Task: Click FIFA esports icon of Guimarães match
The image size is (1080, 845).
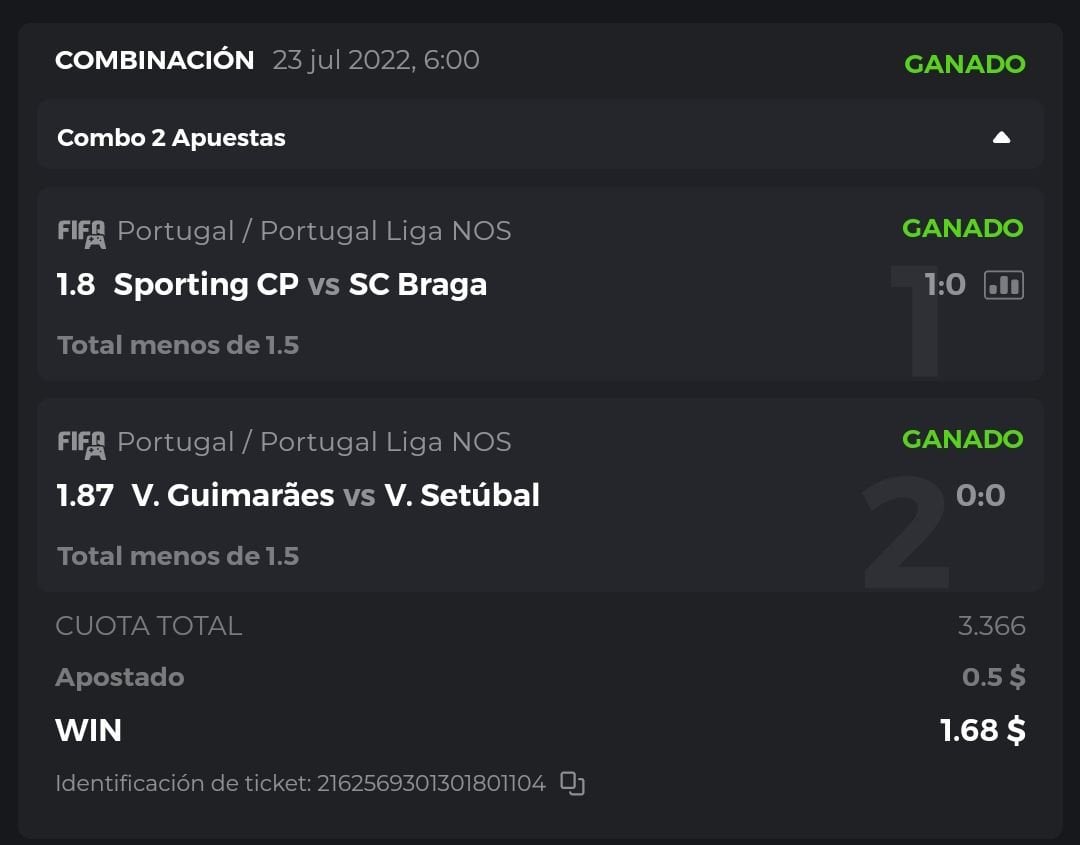Action: coord(81,444)
